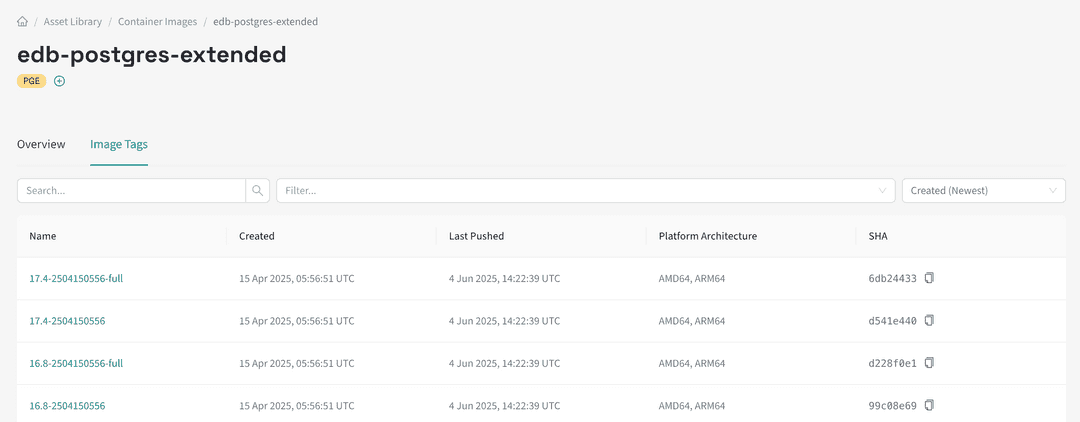Click edb-postgres-extended breadcrumb text
The height and width of the screenshot is (422, 1080).
266,21
